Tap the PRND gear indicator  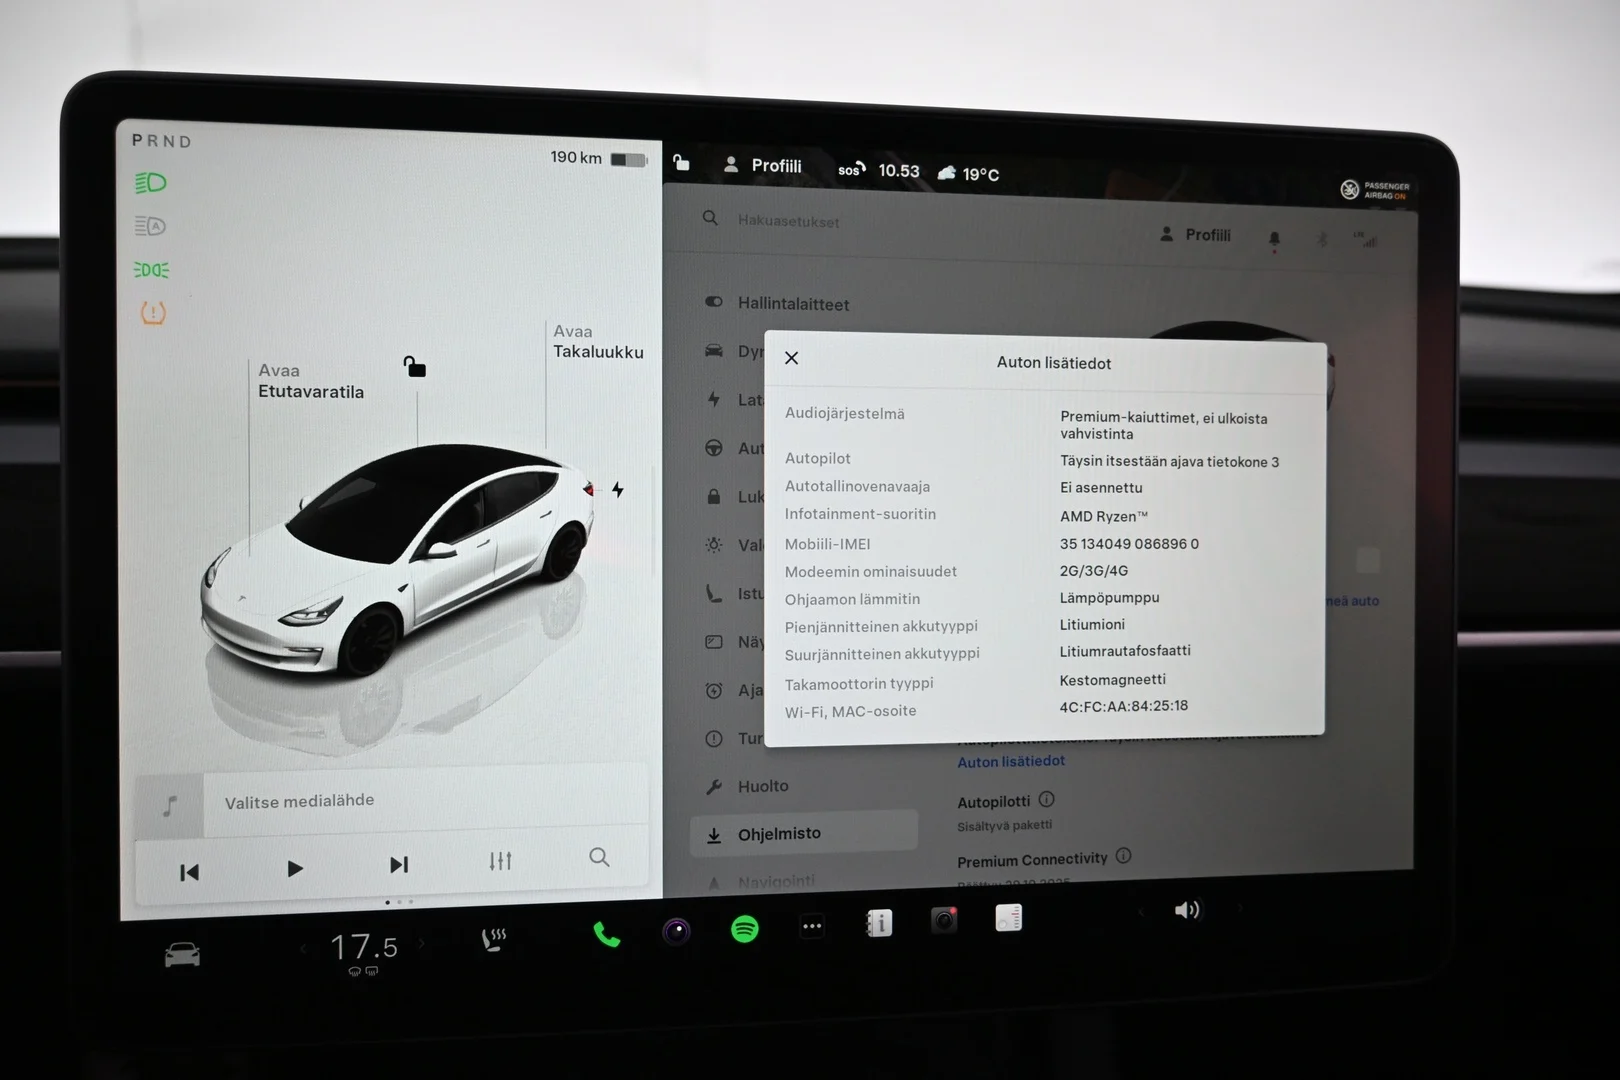pos(161,141)
